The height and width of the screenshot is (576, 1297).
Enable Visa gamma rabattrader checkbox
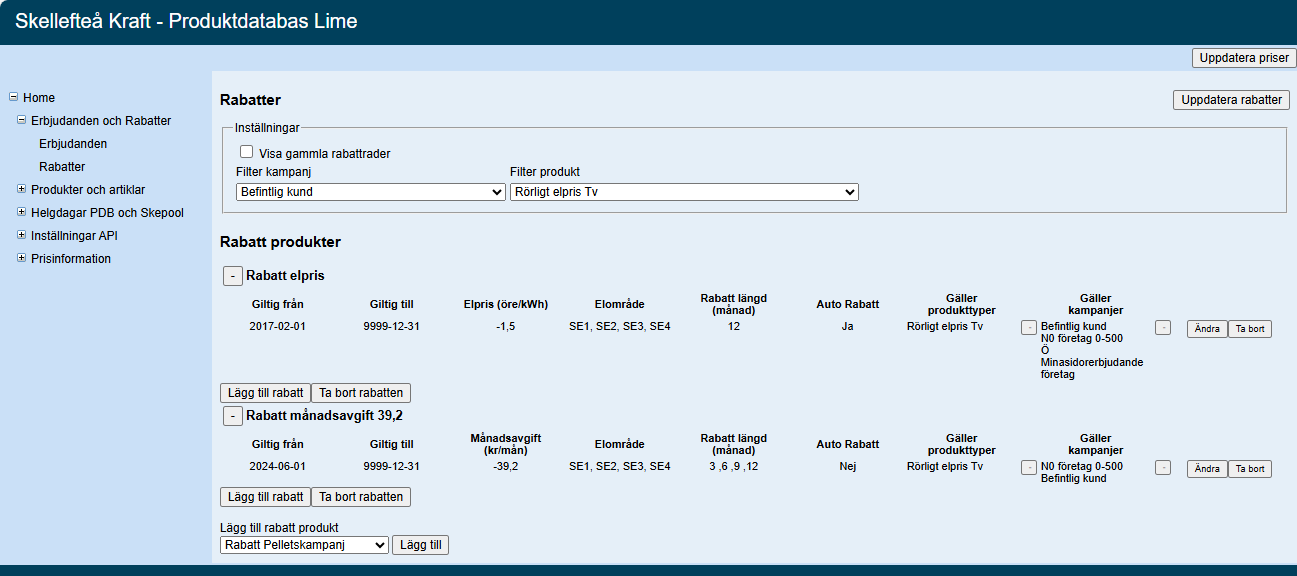(x=246, y=152)
